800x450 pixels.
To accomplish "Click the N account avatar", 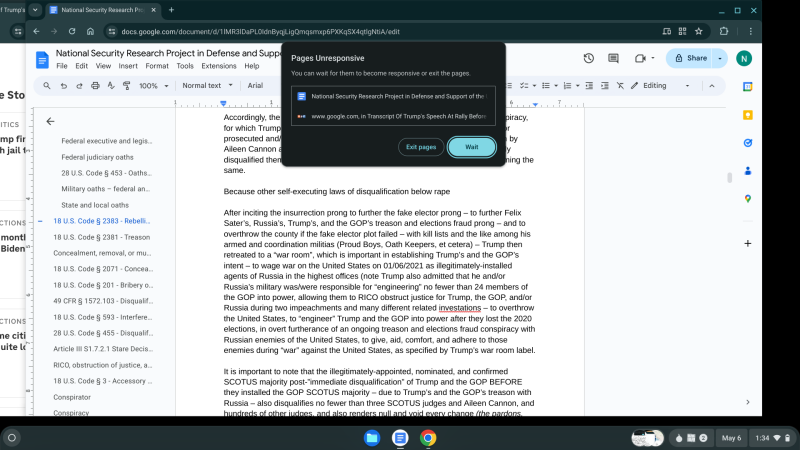I will [744, 58].
